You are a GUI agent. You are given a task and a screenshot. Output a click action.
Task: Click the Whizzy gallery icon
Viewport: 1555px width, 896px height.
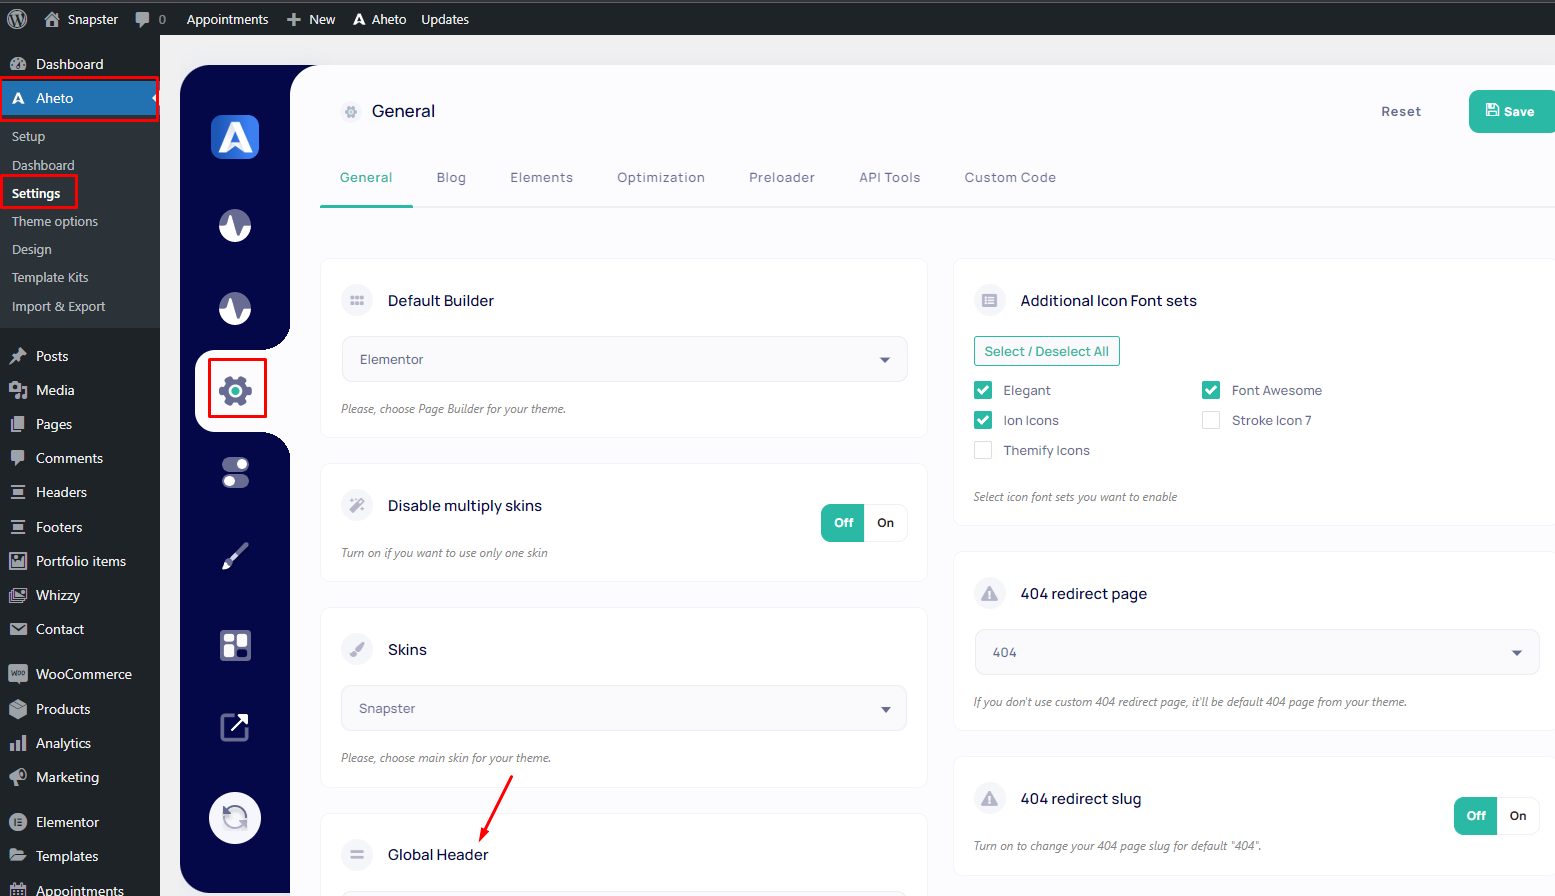point(18,595)
